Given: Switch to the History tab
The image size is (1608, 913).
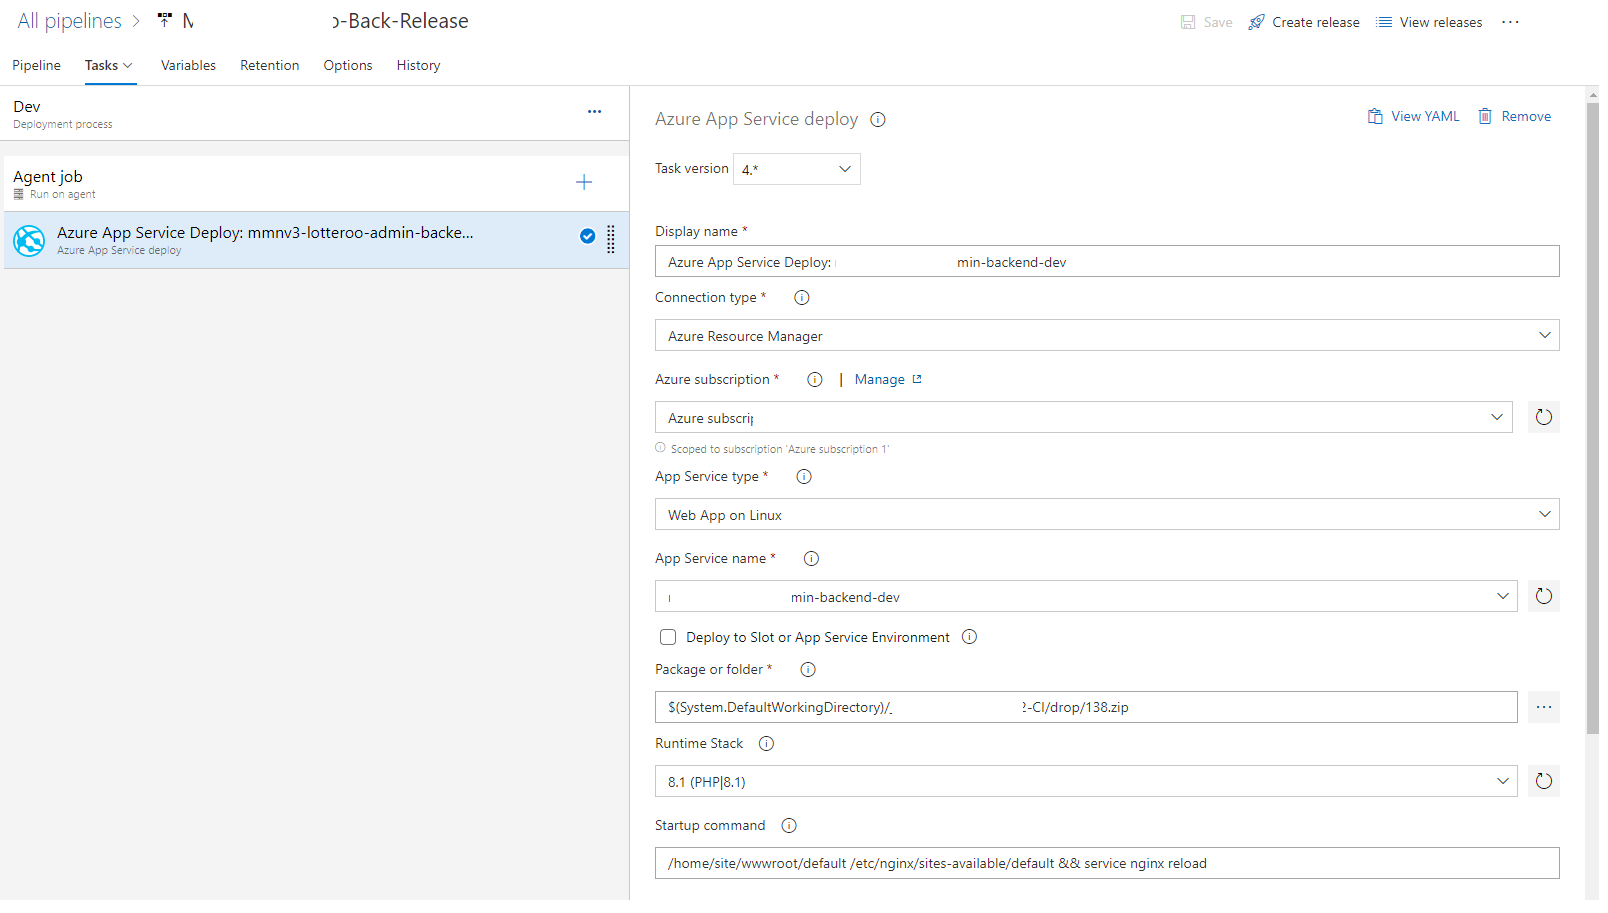Looking at the screenshot, I should (418, 65).
